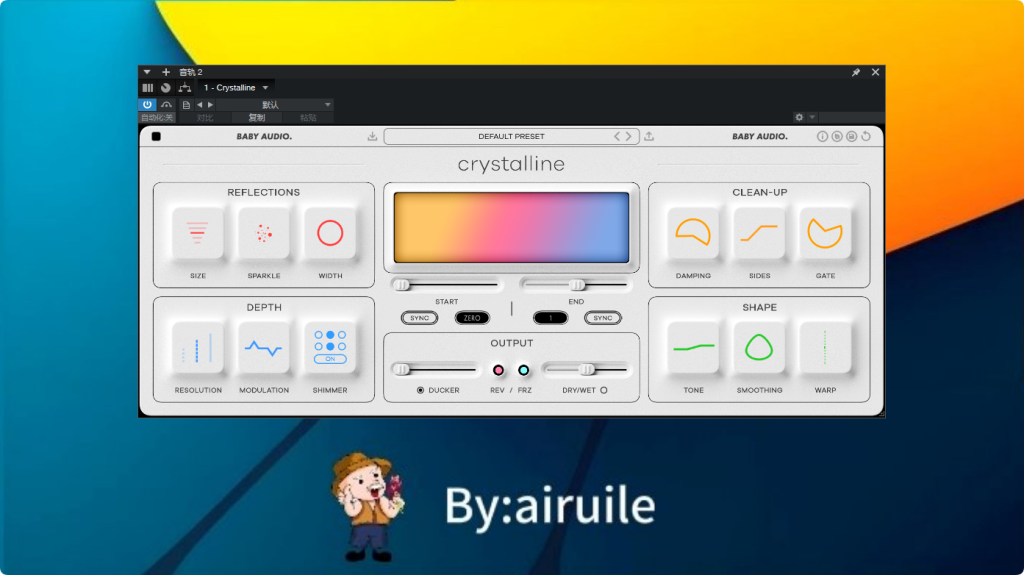Image resolution: width=1024 pixels, height=575 pixels.
Task: Adjust the Warp shape control
Action: pyautogui.click(x=825, y=348)
